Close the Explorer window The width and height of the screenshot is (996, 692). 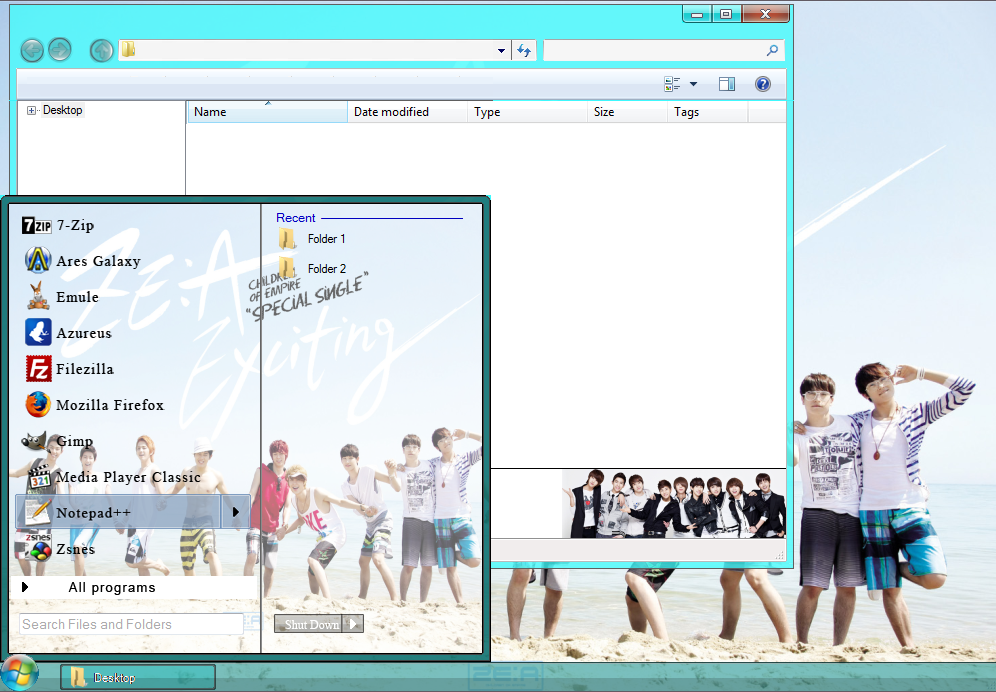(x=765, y=14)
